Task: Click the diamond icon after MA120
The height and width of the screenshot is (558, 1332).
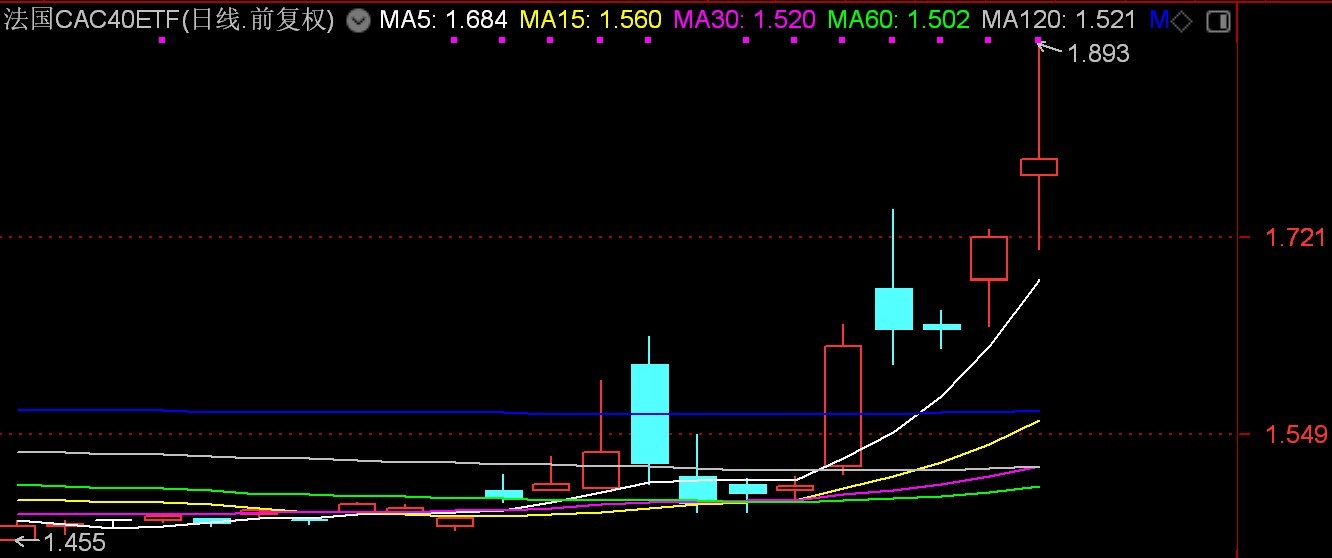Action: [x=1181, y=20]
